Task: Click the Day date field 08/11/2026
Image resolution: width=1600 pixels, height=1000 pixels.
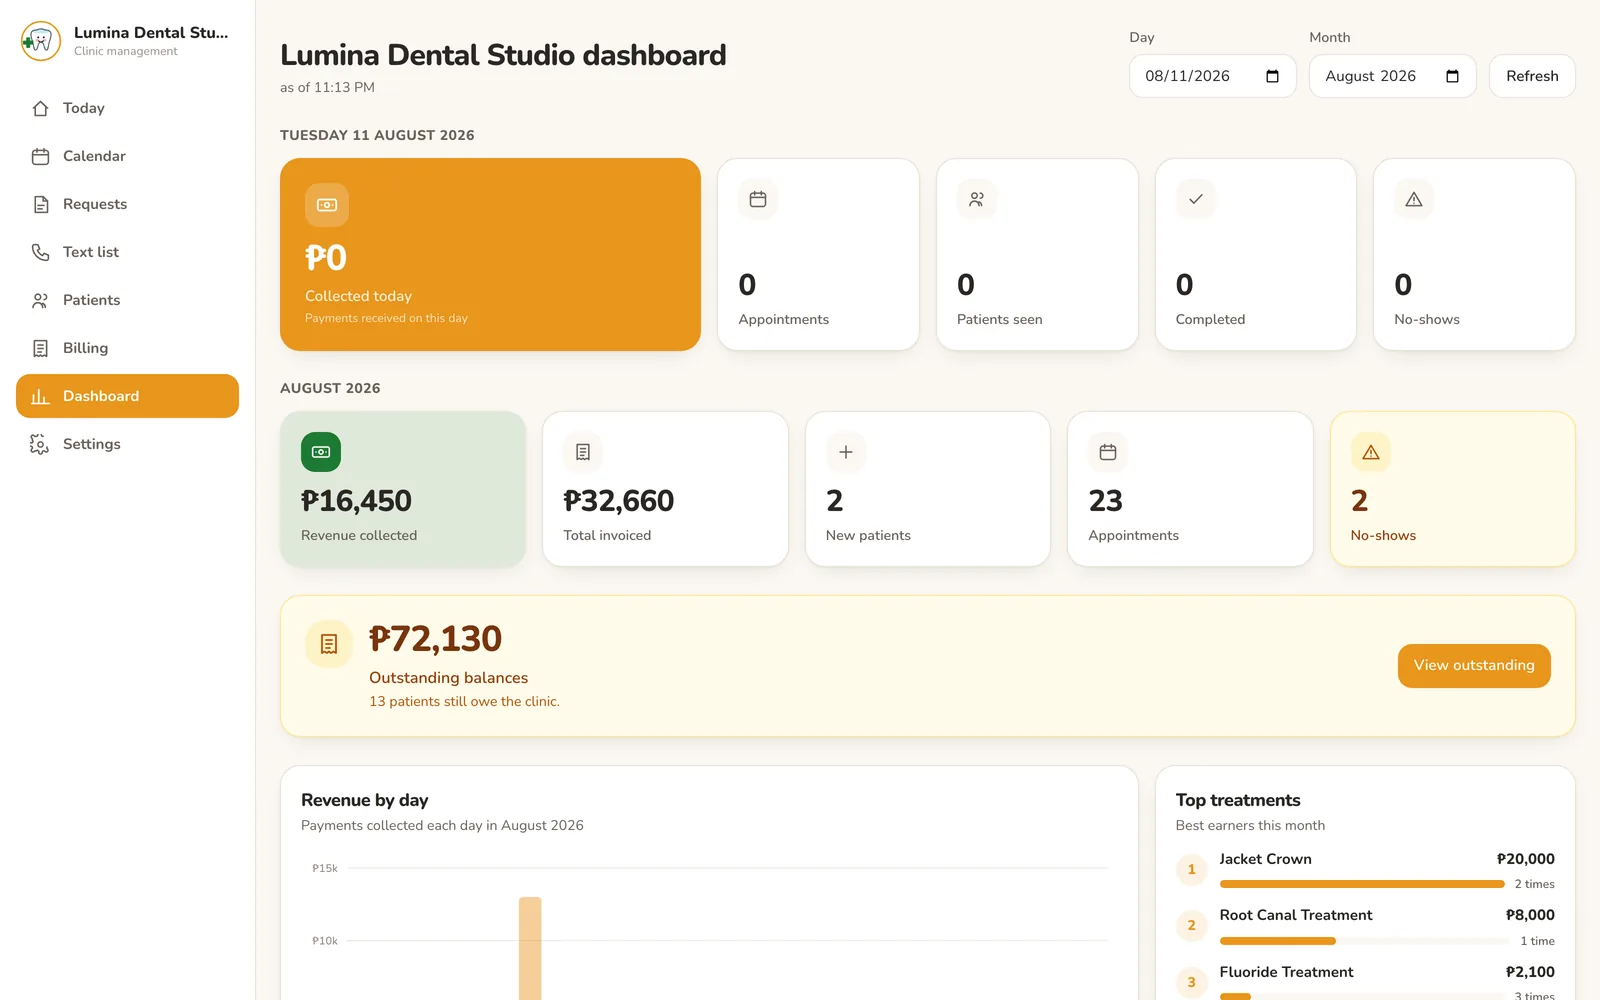Action: [x=1212, y=76]
